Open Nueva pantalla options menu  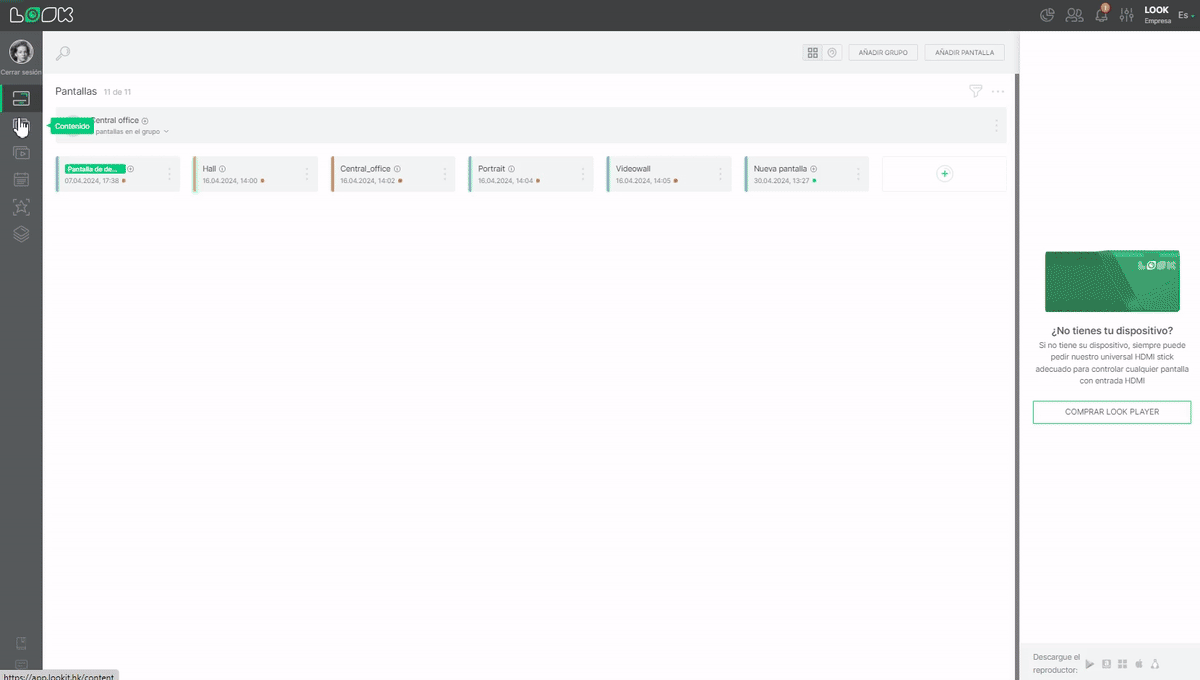[858, 174]
